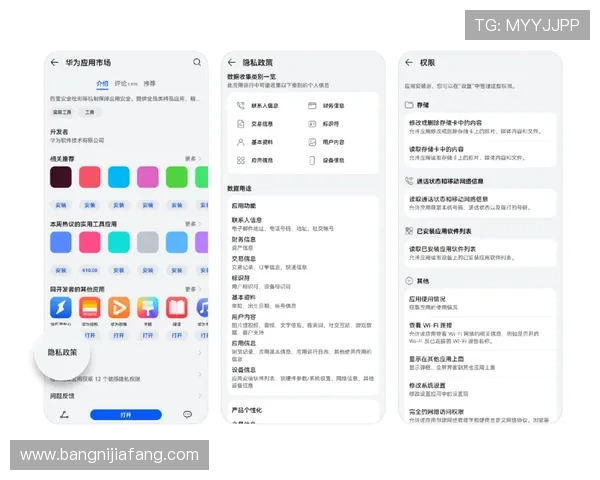Select 显示在其他应用上面 permission
Viewport: 600px width, 480px height.
(x=480, y=363)
